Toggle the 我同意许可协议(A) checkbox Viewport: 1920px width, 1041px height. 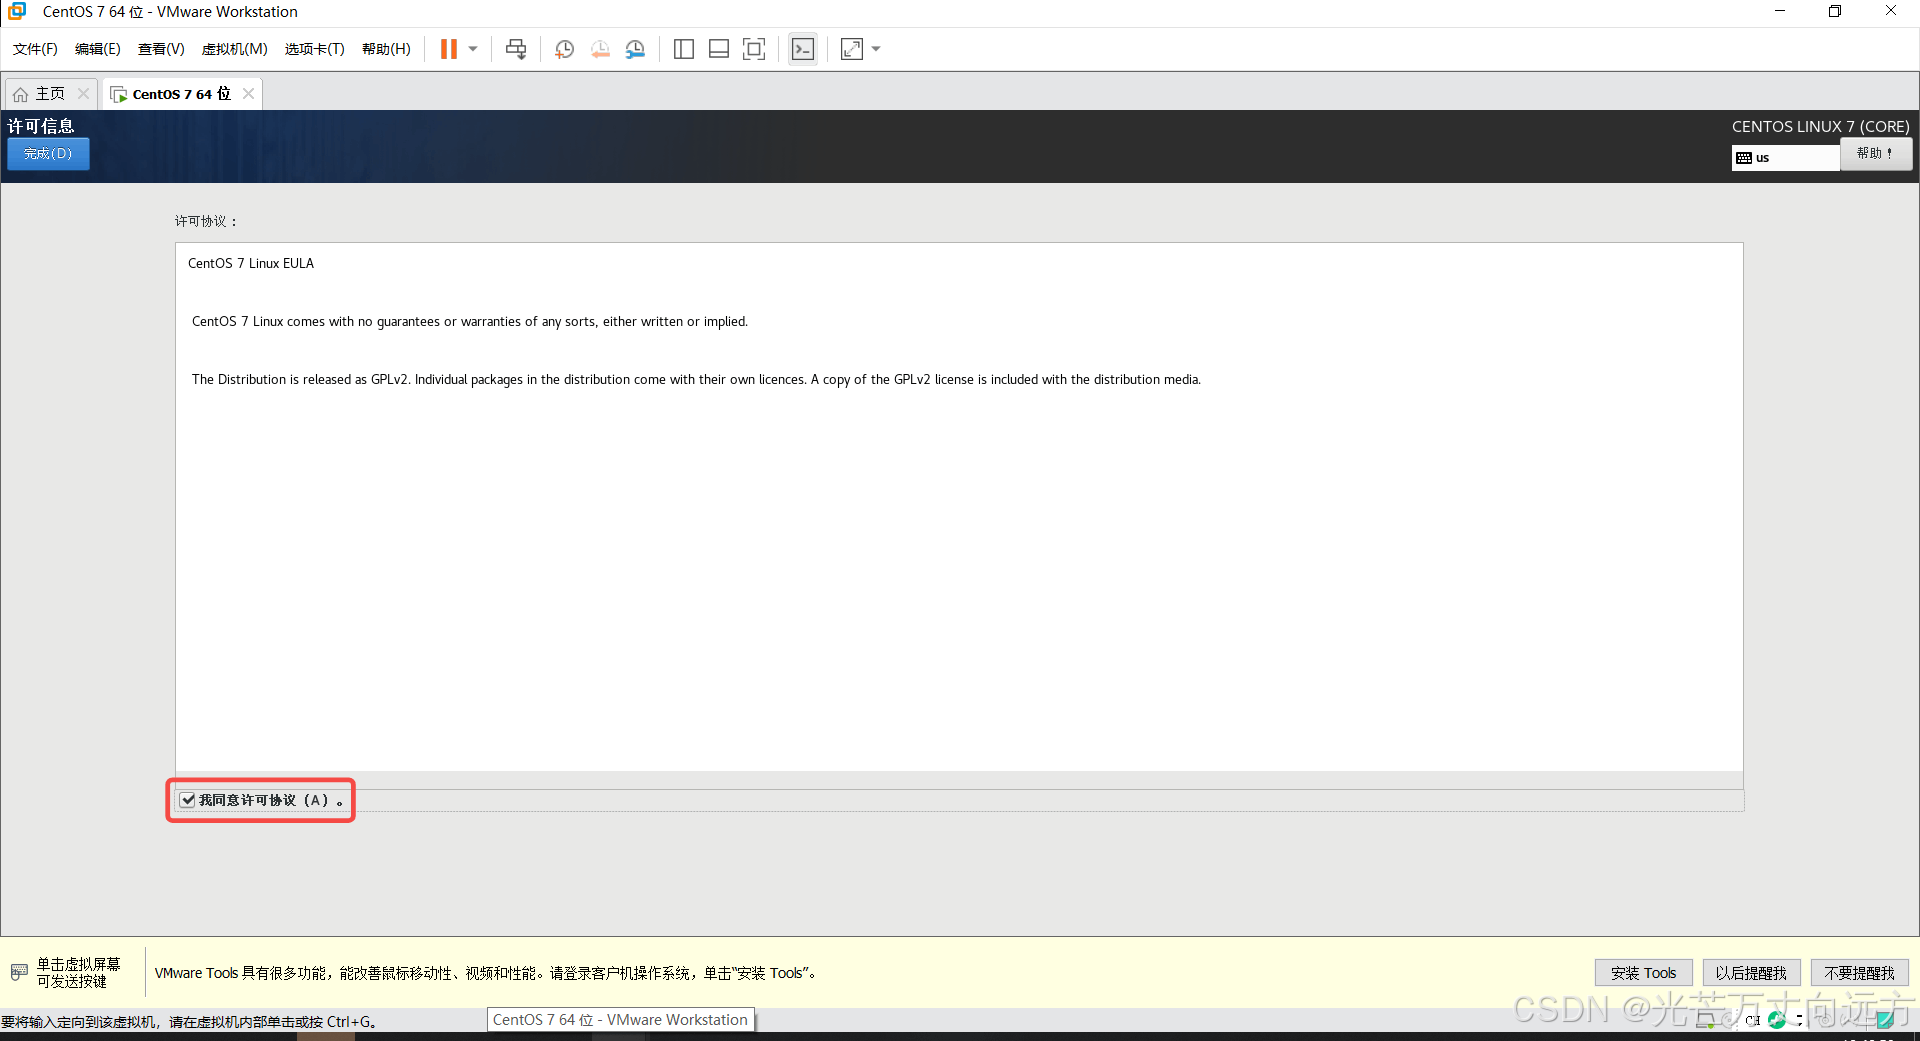(188, 800)
